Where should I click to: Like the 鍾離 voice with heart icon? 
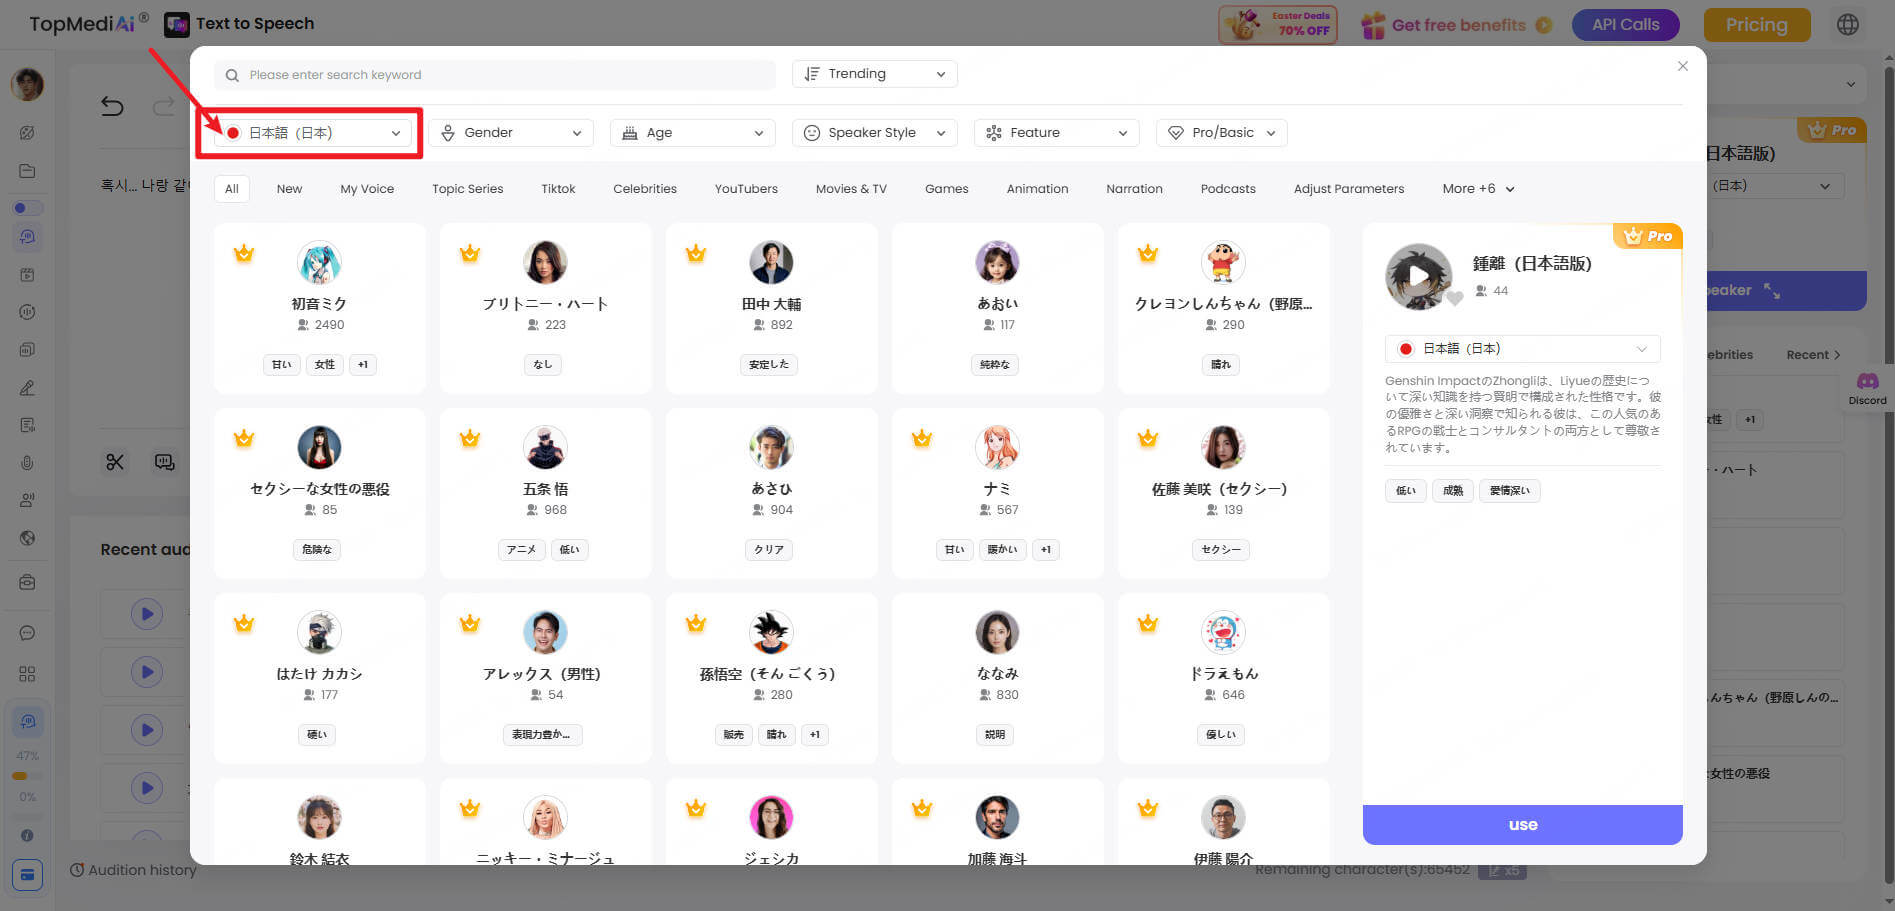click(x=1455, y=297)
